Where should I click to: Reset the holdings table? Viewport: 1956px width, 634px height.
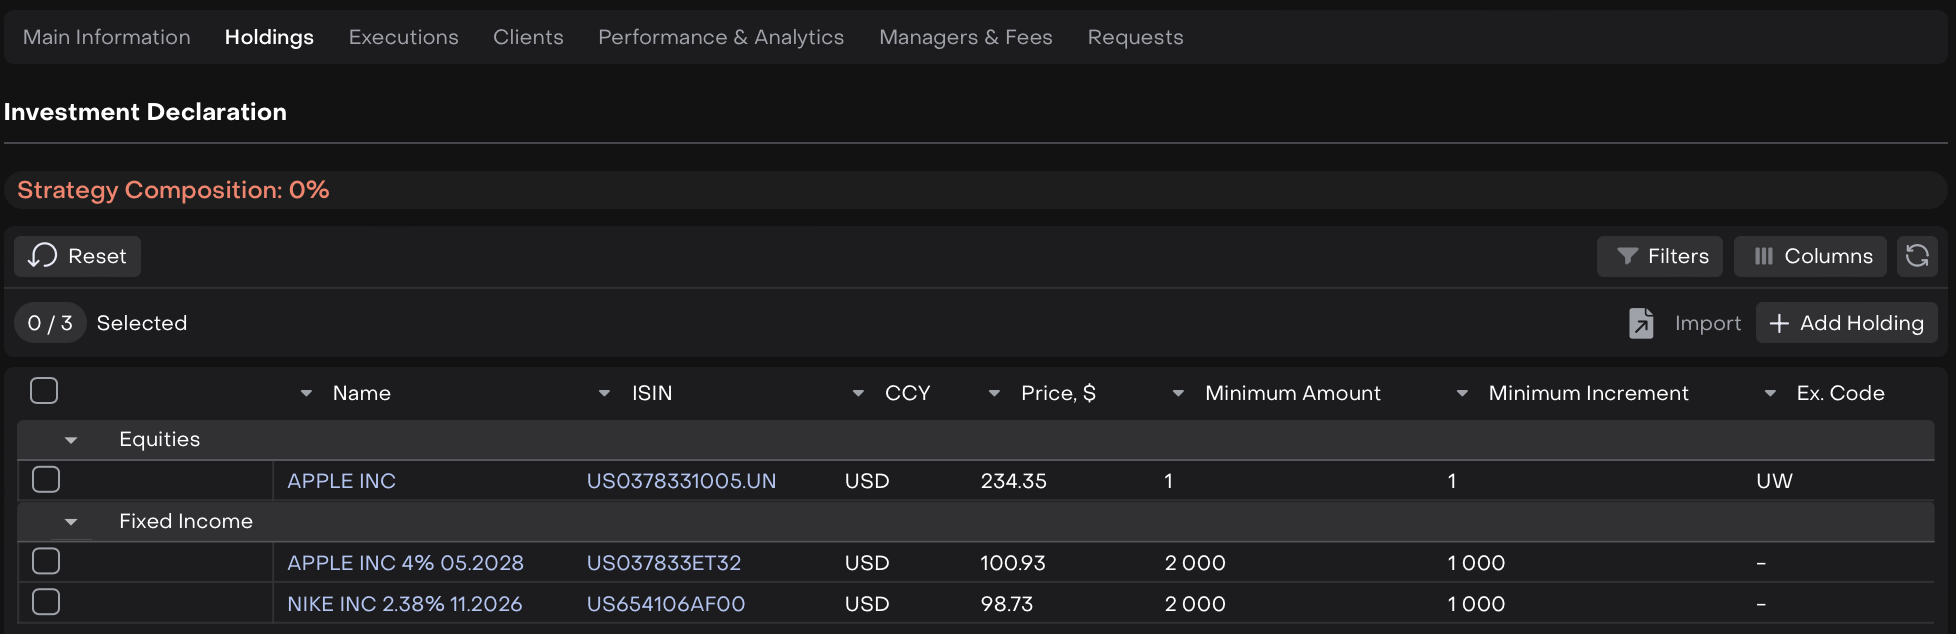click(78, 256)
